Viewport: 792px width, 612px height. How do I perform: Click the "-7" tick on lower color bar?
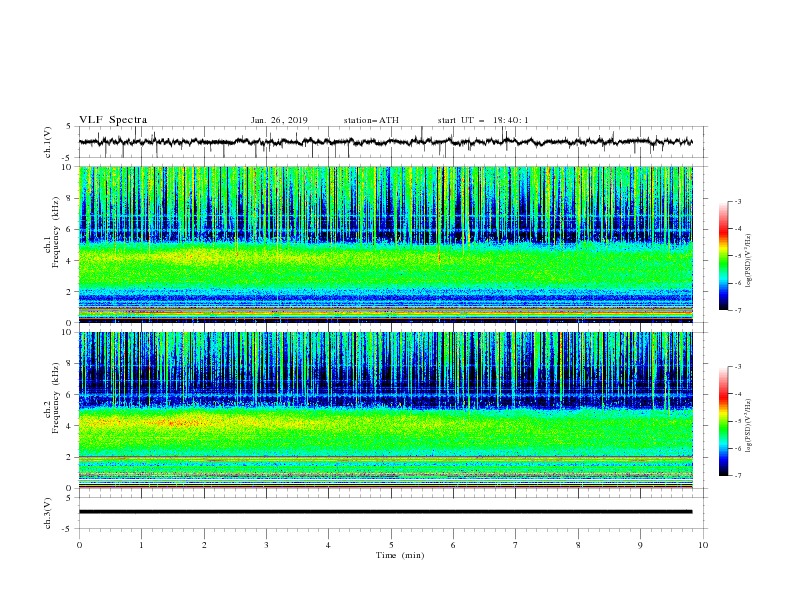pyautogui.click(x=737, y=476)
